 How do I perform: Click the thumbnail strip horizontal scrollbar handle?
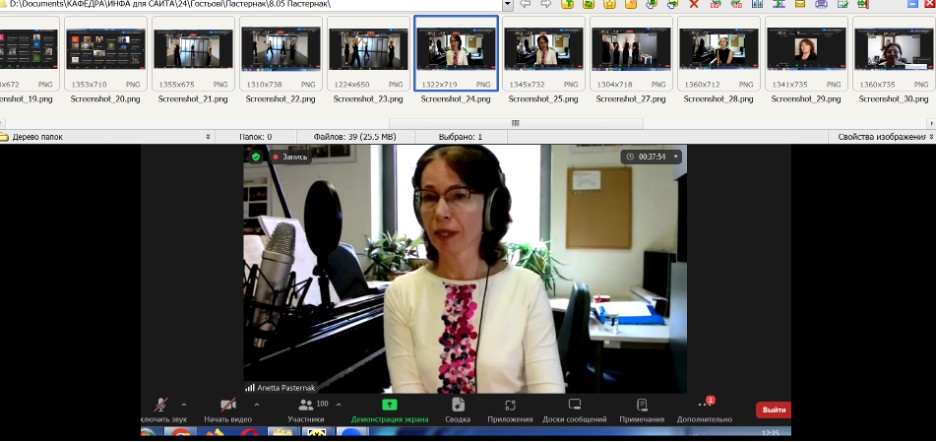[516, 123]
